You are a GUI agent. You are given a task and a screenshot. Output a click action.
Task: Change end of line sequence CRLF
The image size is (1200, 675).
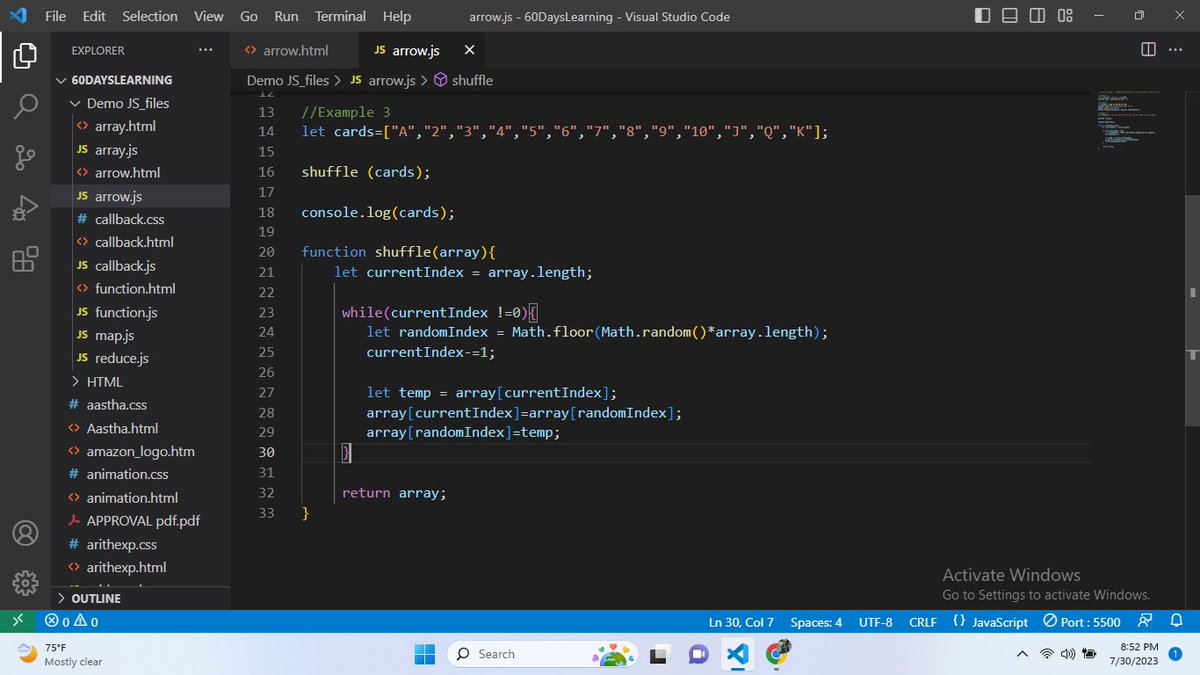click(x=922, y=622)
